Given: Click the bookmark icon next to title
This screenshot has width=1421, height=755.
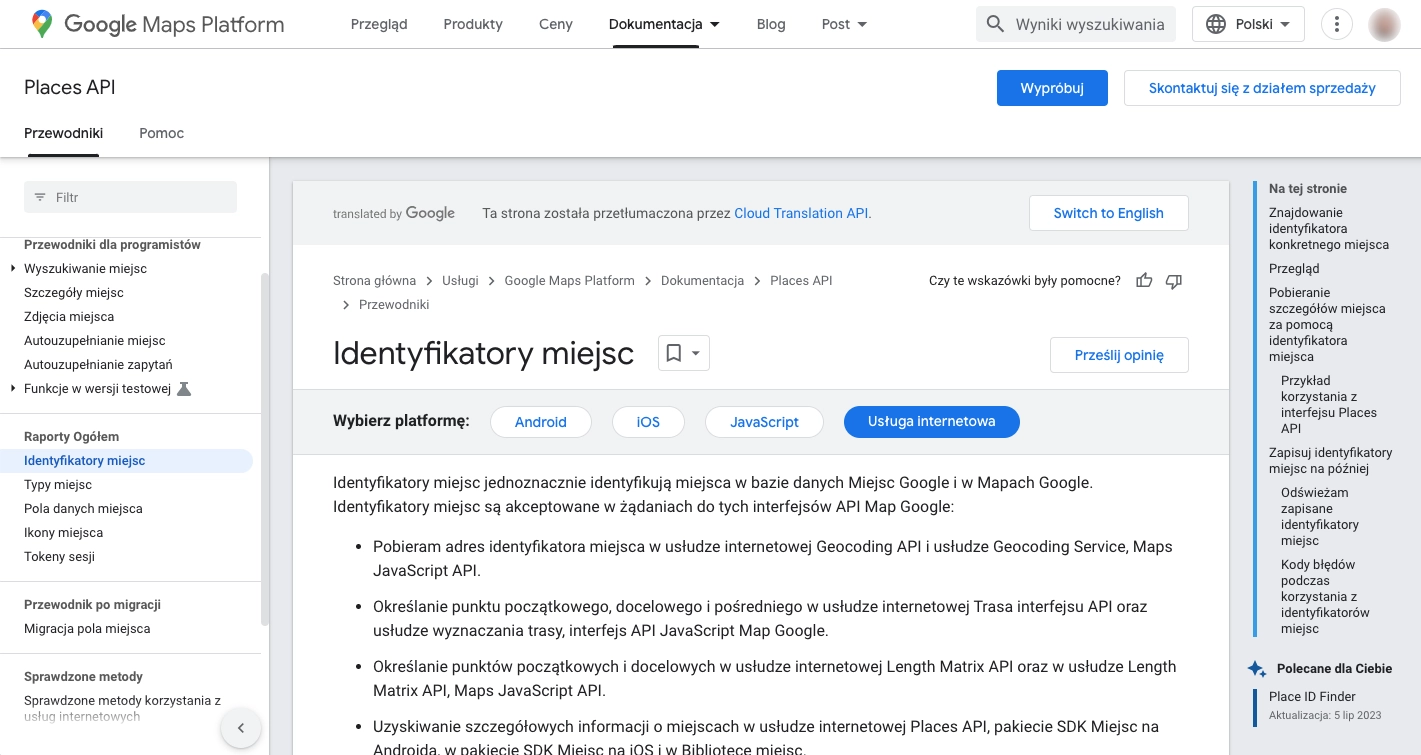Looking at the screenshot, I should [674, 353].
